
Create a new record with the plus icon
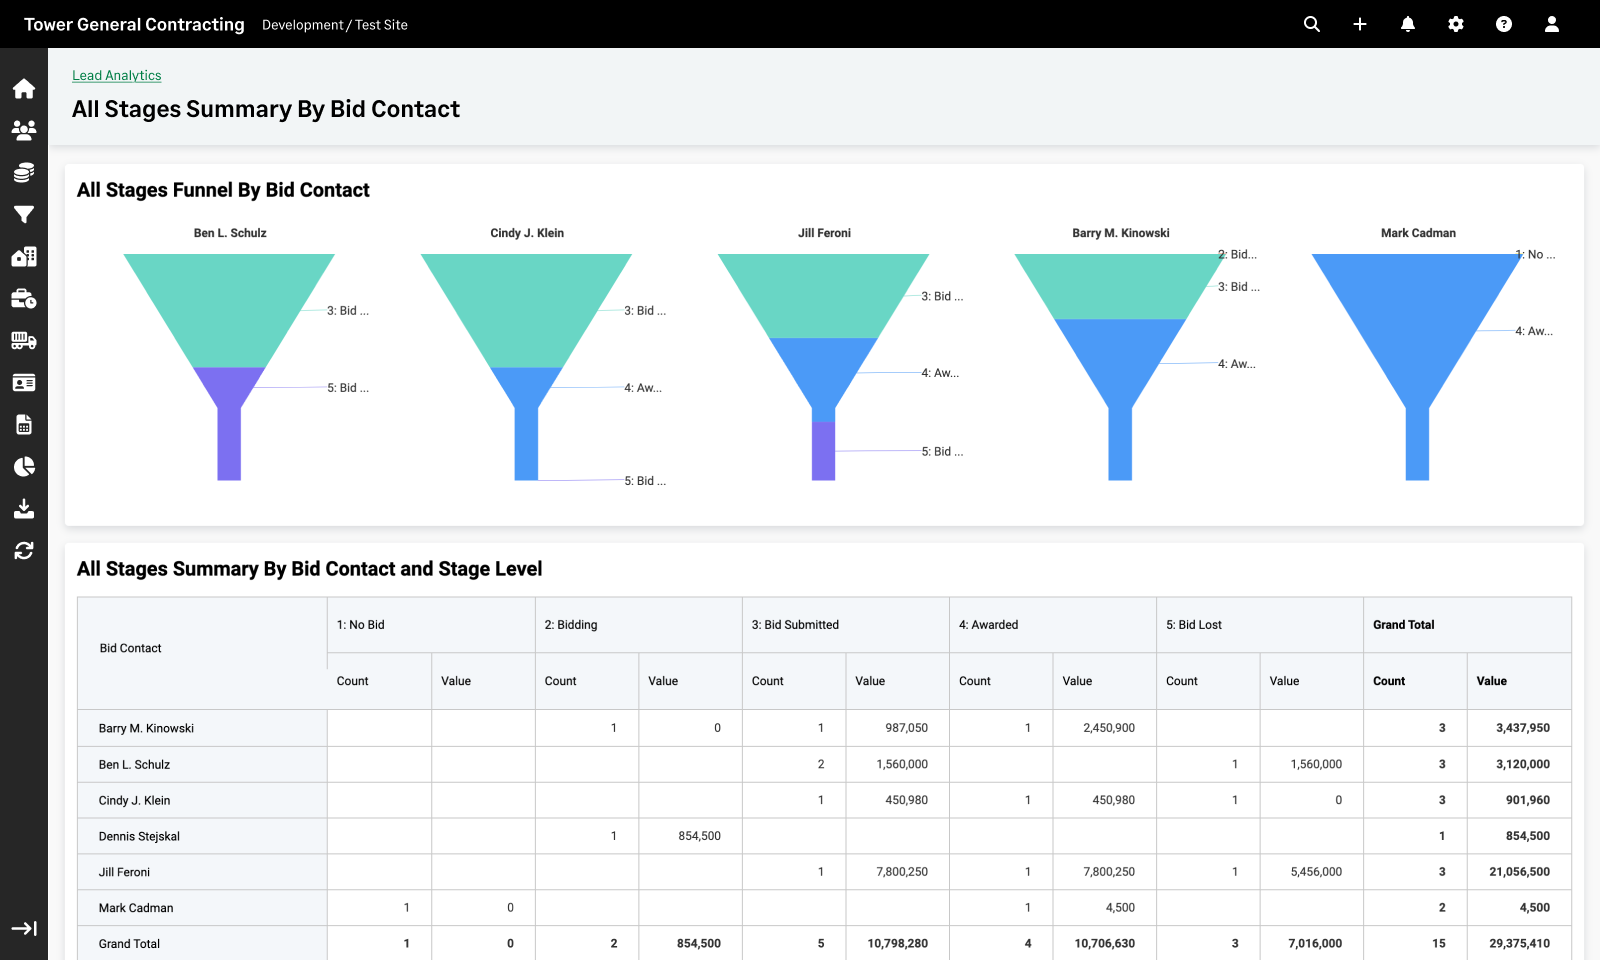click(1359, 24)
